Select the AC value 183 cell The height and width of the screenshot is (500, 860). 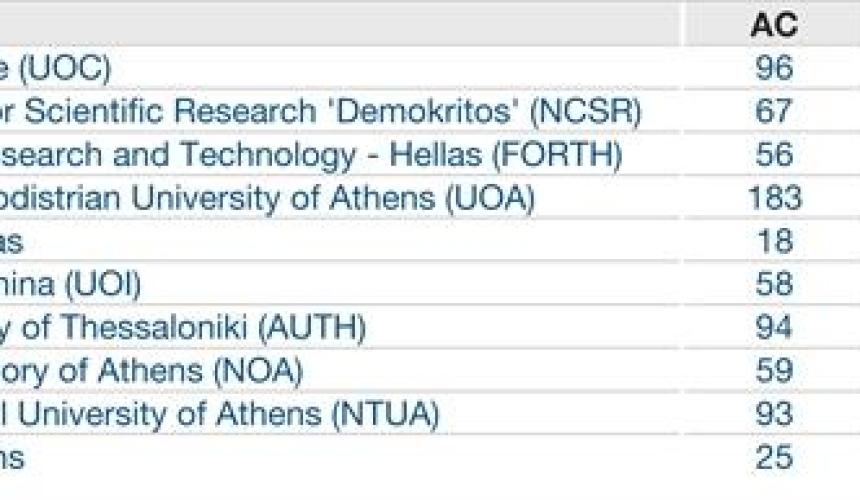[x=774, y=198]
